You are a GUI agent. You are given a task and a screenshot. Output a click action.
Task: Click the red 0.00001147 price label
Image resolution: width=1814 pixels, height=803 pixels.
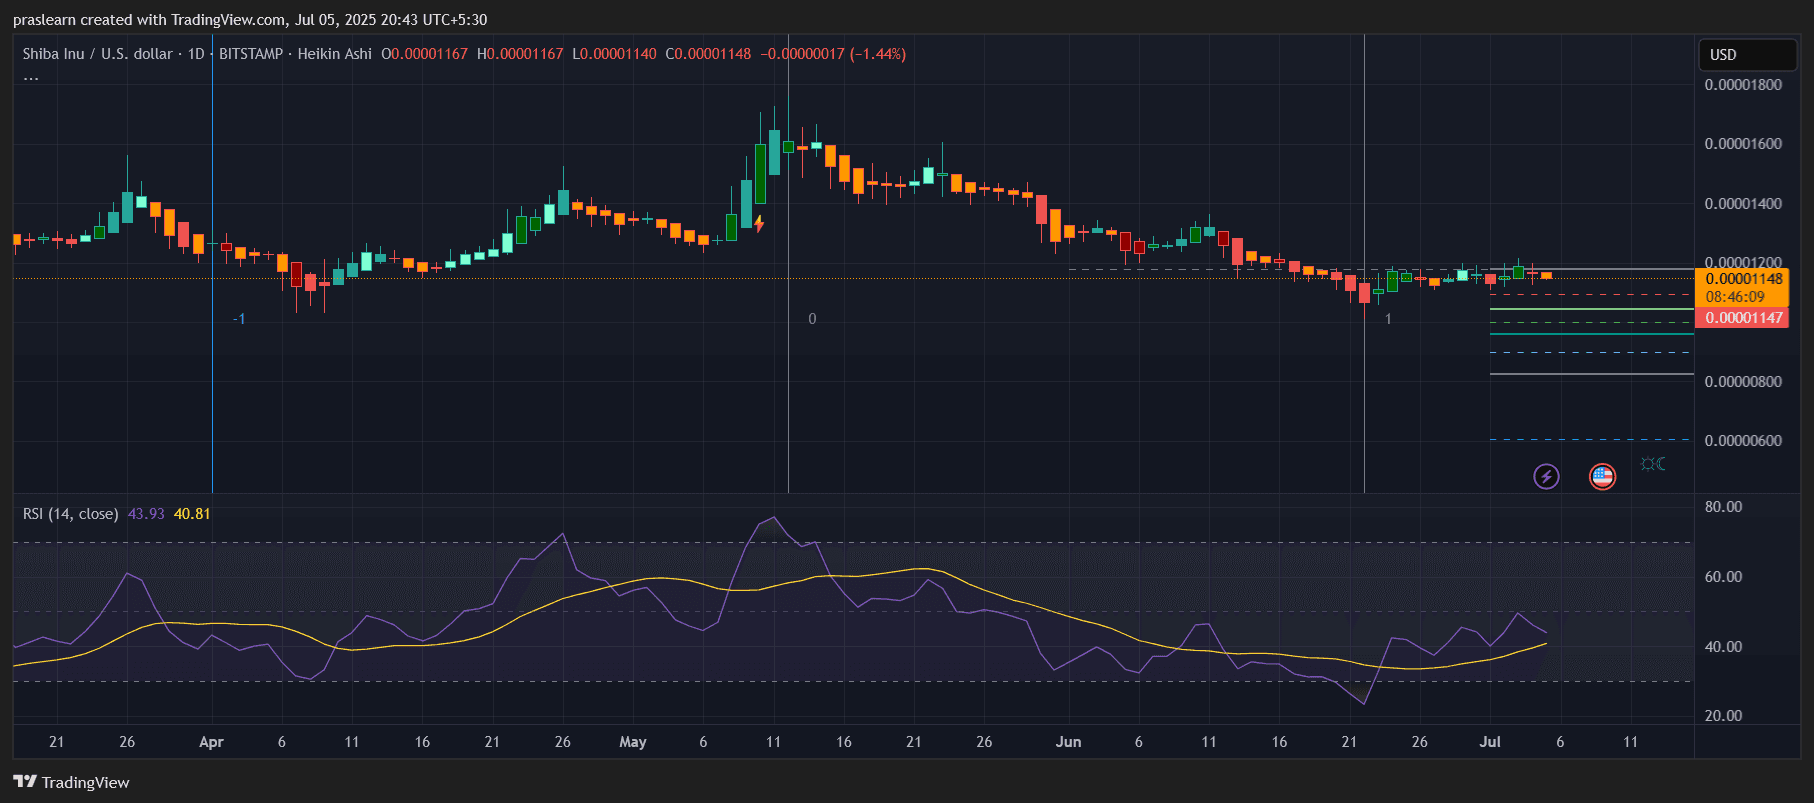point(1743,318)
